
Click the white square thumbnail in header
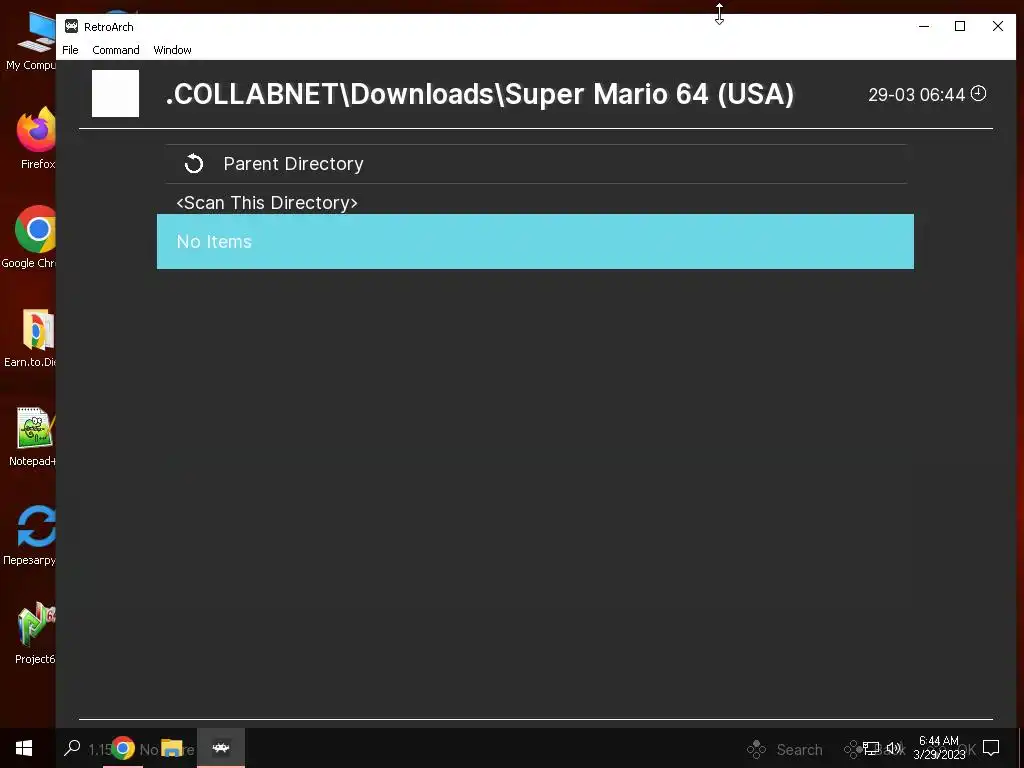click(x=116, y=93)
